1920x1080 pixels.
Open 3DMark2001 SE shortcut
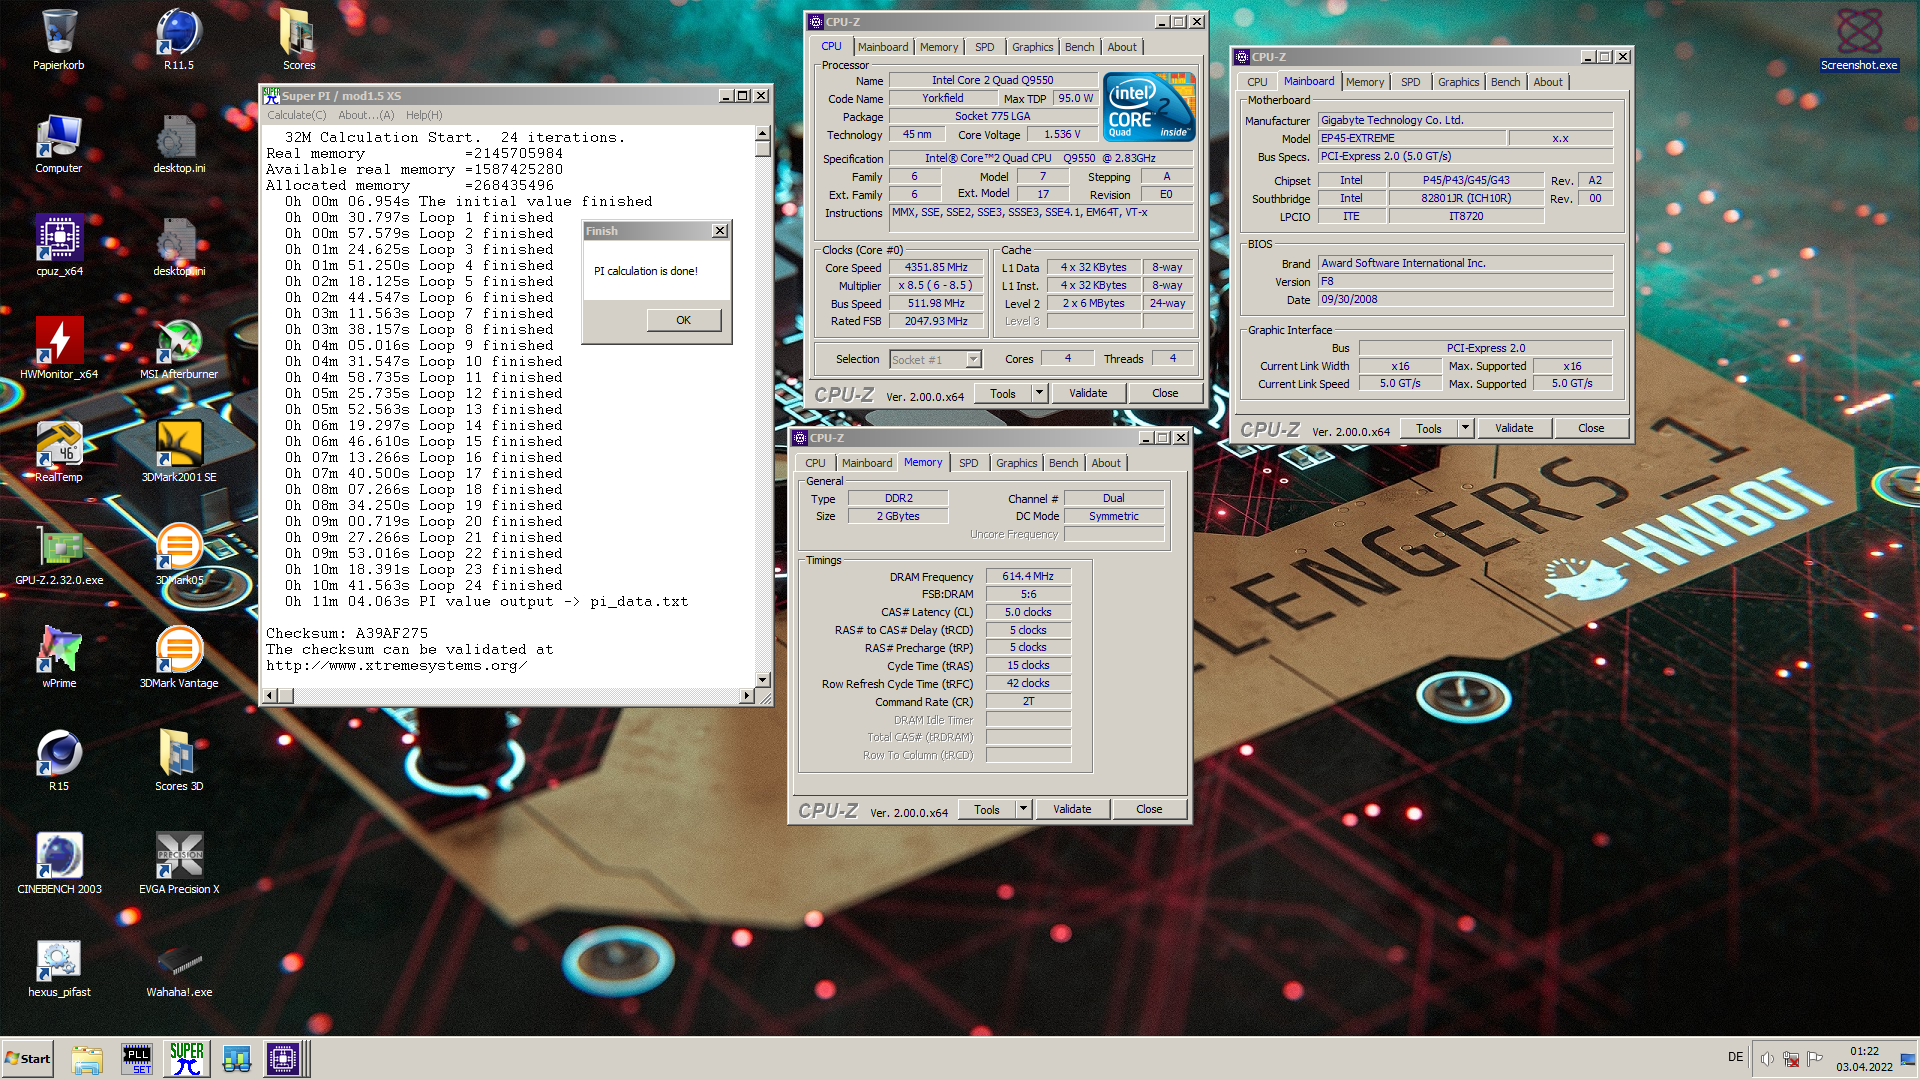coord(179,452)
